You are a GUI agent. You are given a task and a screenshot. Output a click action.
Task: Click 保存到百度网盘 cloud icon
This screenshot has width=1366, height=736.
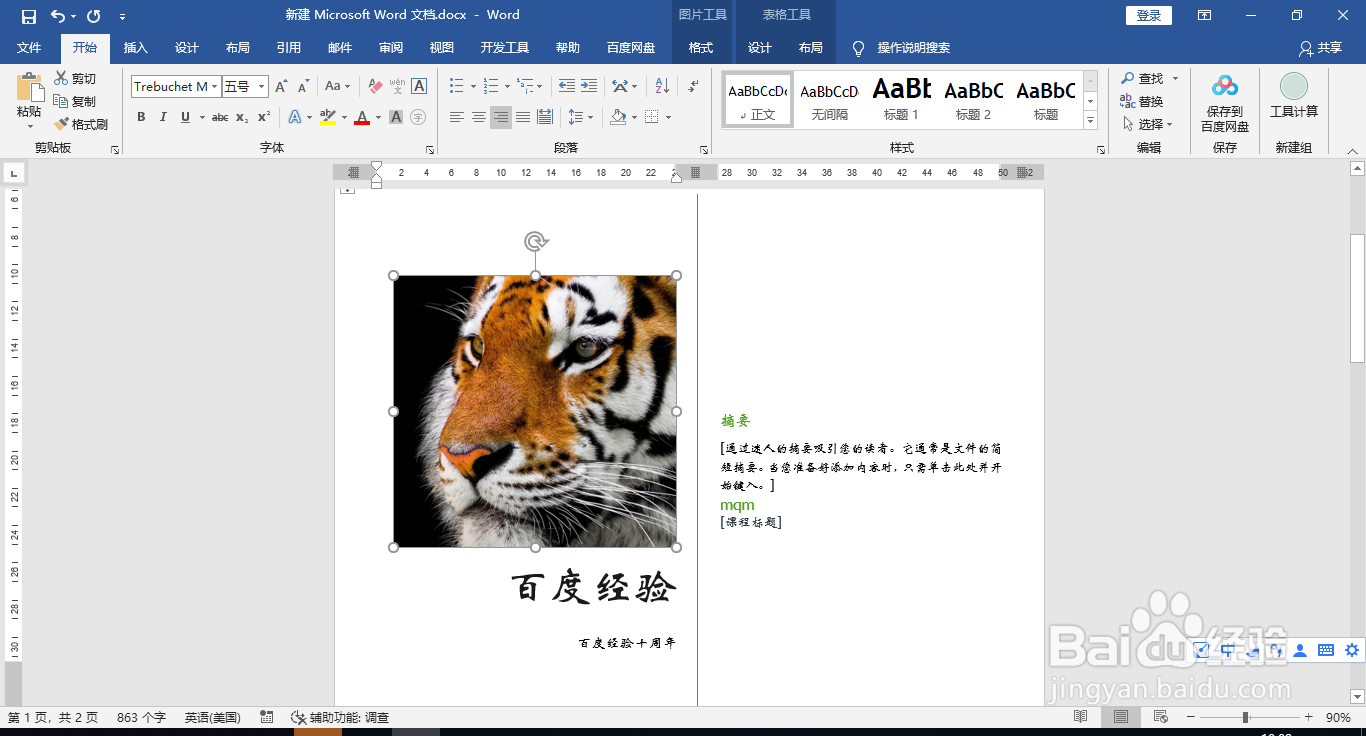[1225, 87]
